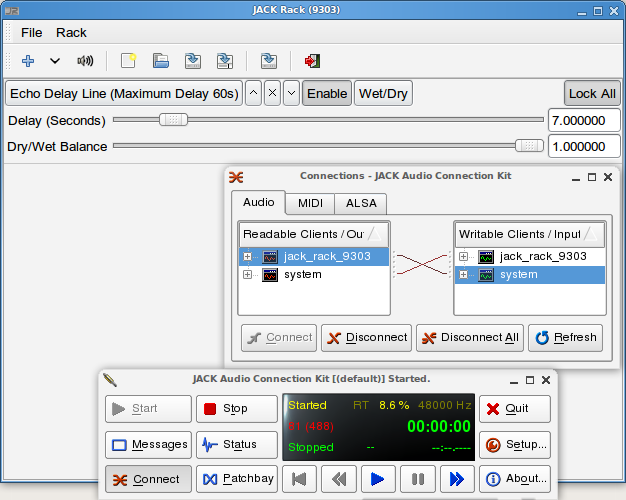This screenshot has width=626, height=500.
Task: Click the Delay value field showing 7.000000
Action: pyautogui.click(x=584, y=120)
